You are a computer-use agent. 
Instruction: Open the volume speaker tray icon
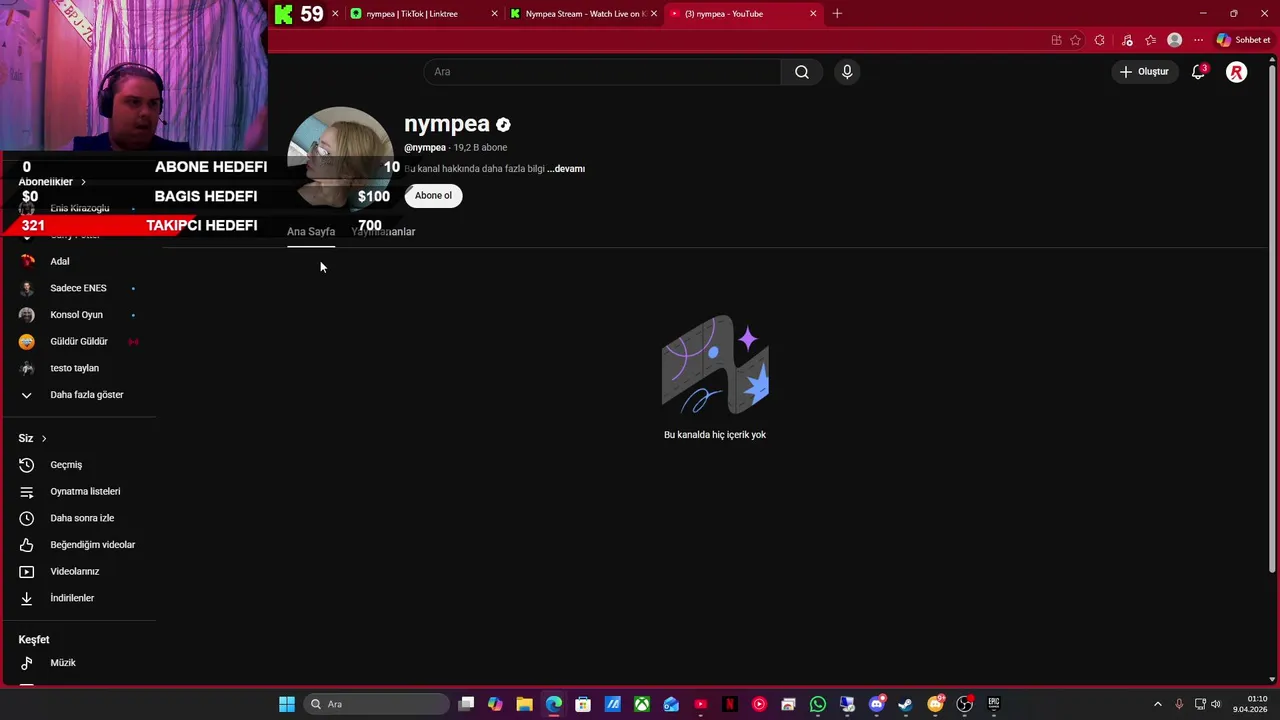point(1216,704)
